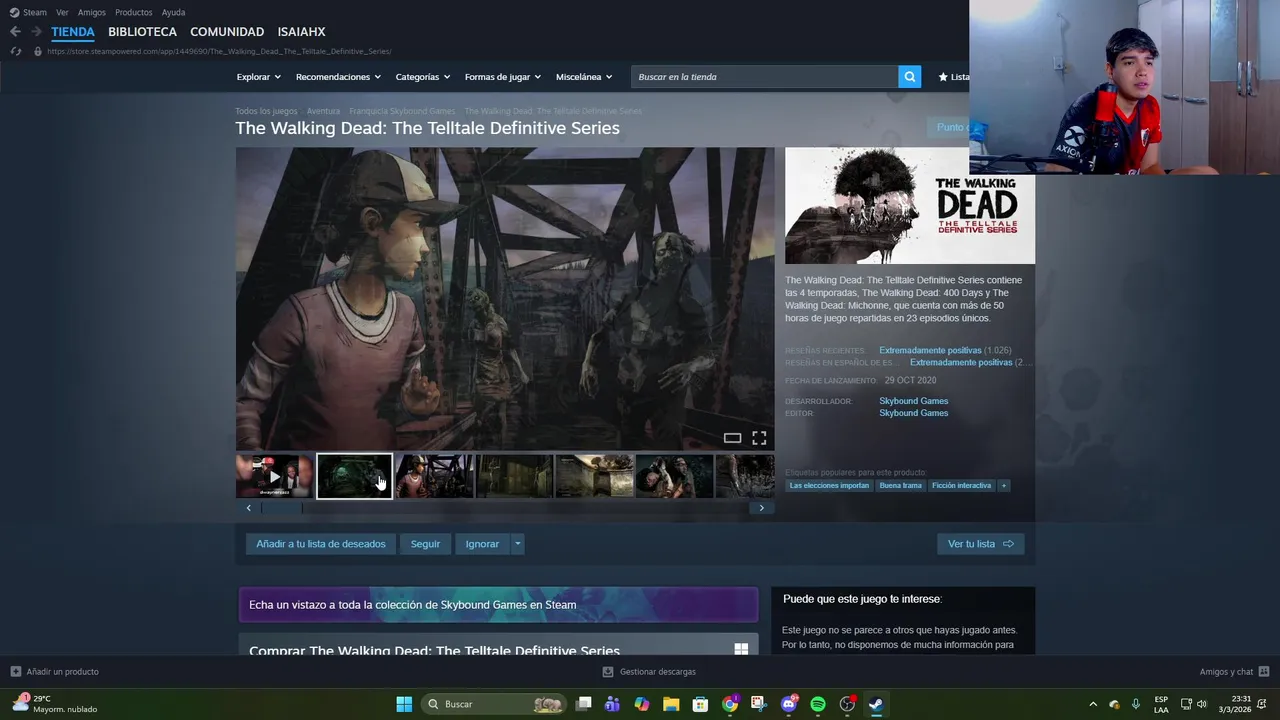Viewport: 1280px width, 720px height.
Task: Open File Explorer from taskbar
Action: click(671, 704)
